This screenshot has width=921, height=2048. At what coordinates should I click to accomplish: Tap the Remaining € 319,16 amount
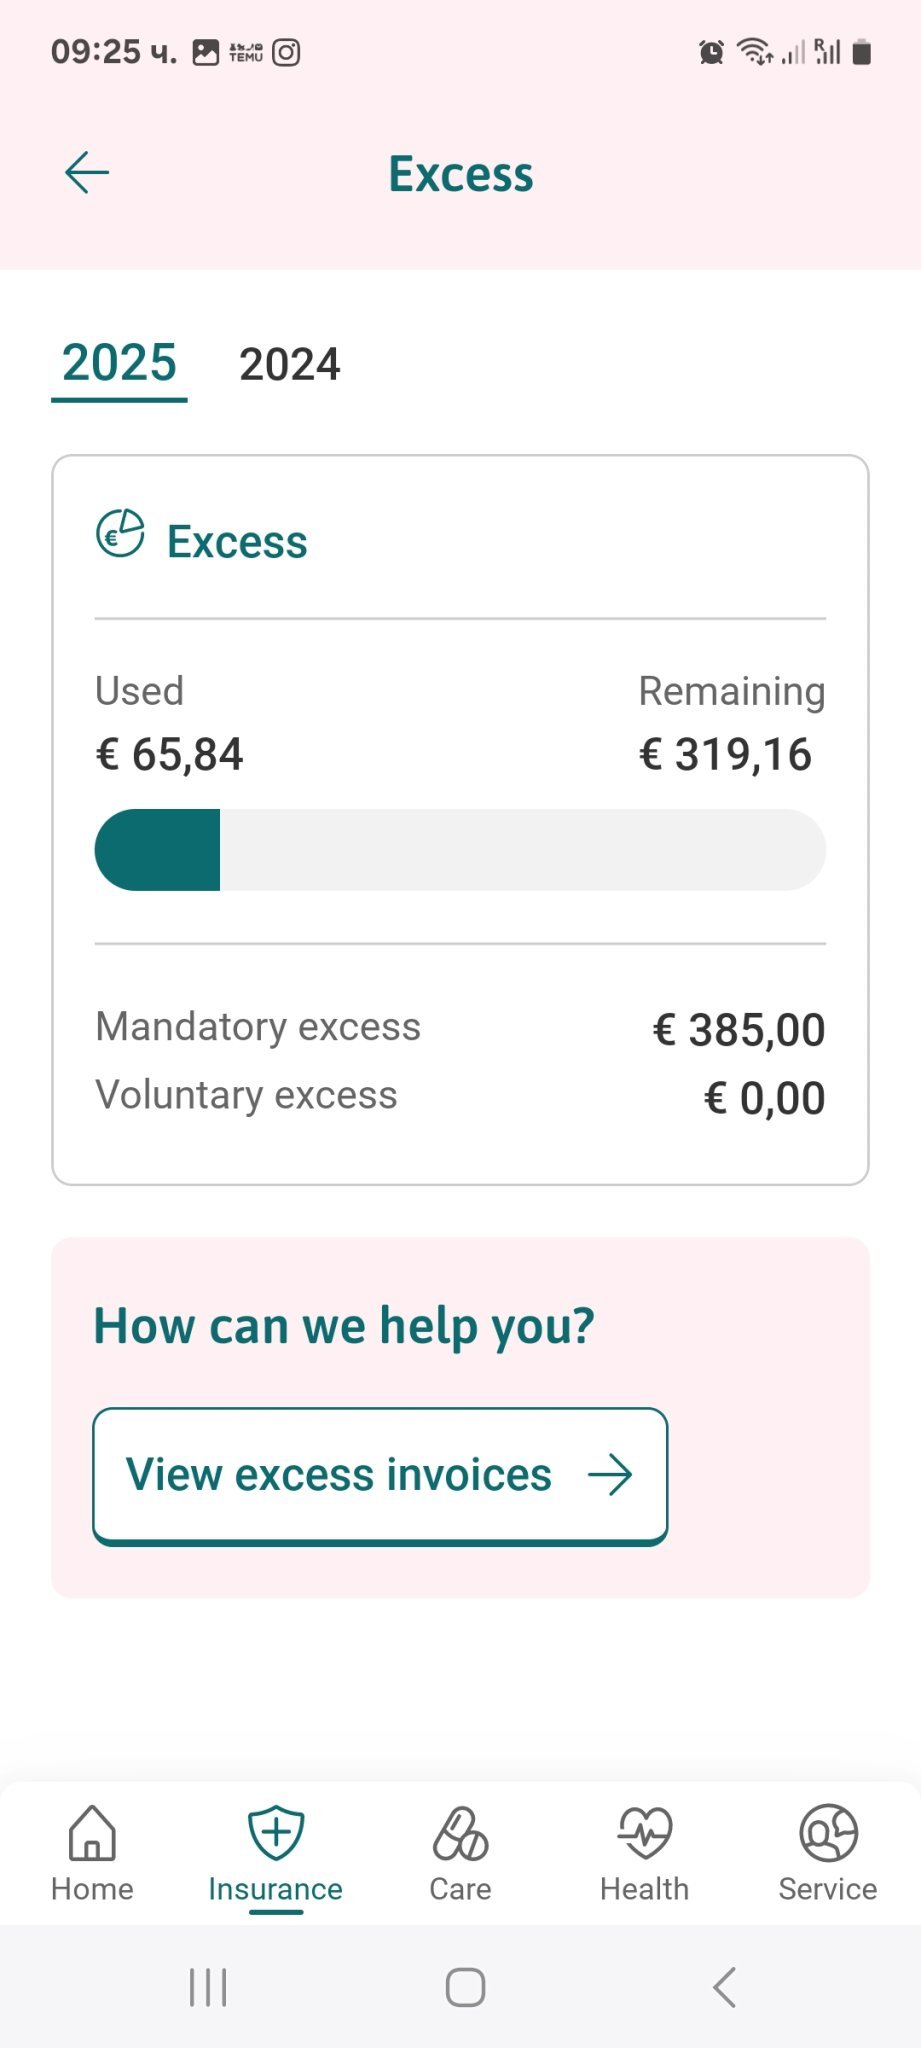(725, 754)
